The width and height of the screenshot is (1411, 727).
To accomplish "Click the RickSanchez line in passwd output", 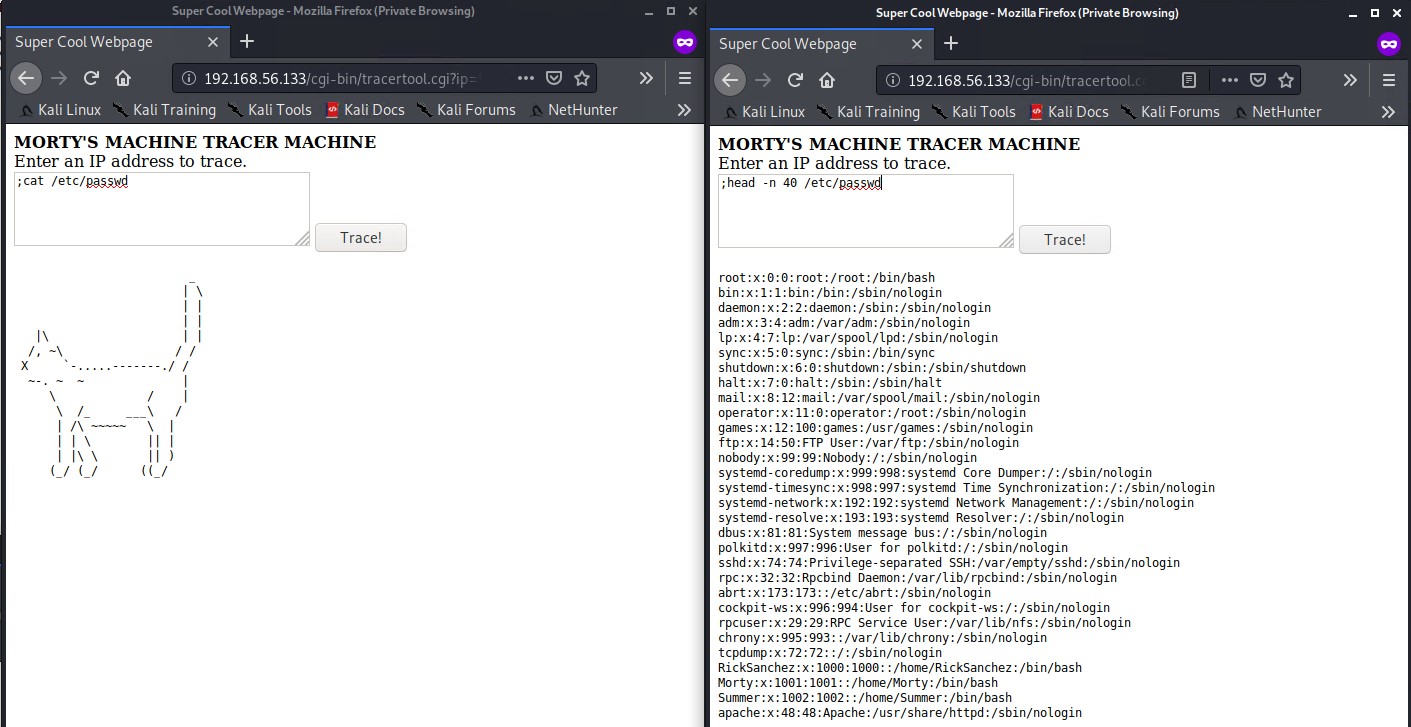I will [900, 668].
